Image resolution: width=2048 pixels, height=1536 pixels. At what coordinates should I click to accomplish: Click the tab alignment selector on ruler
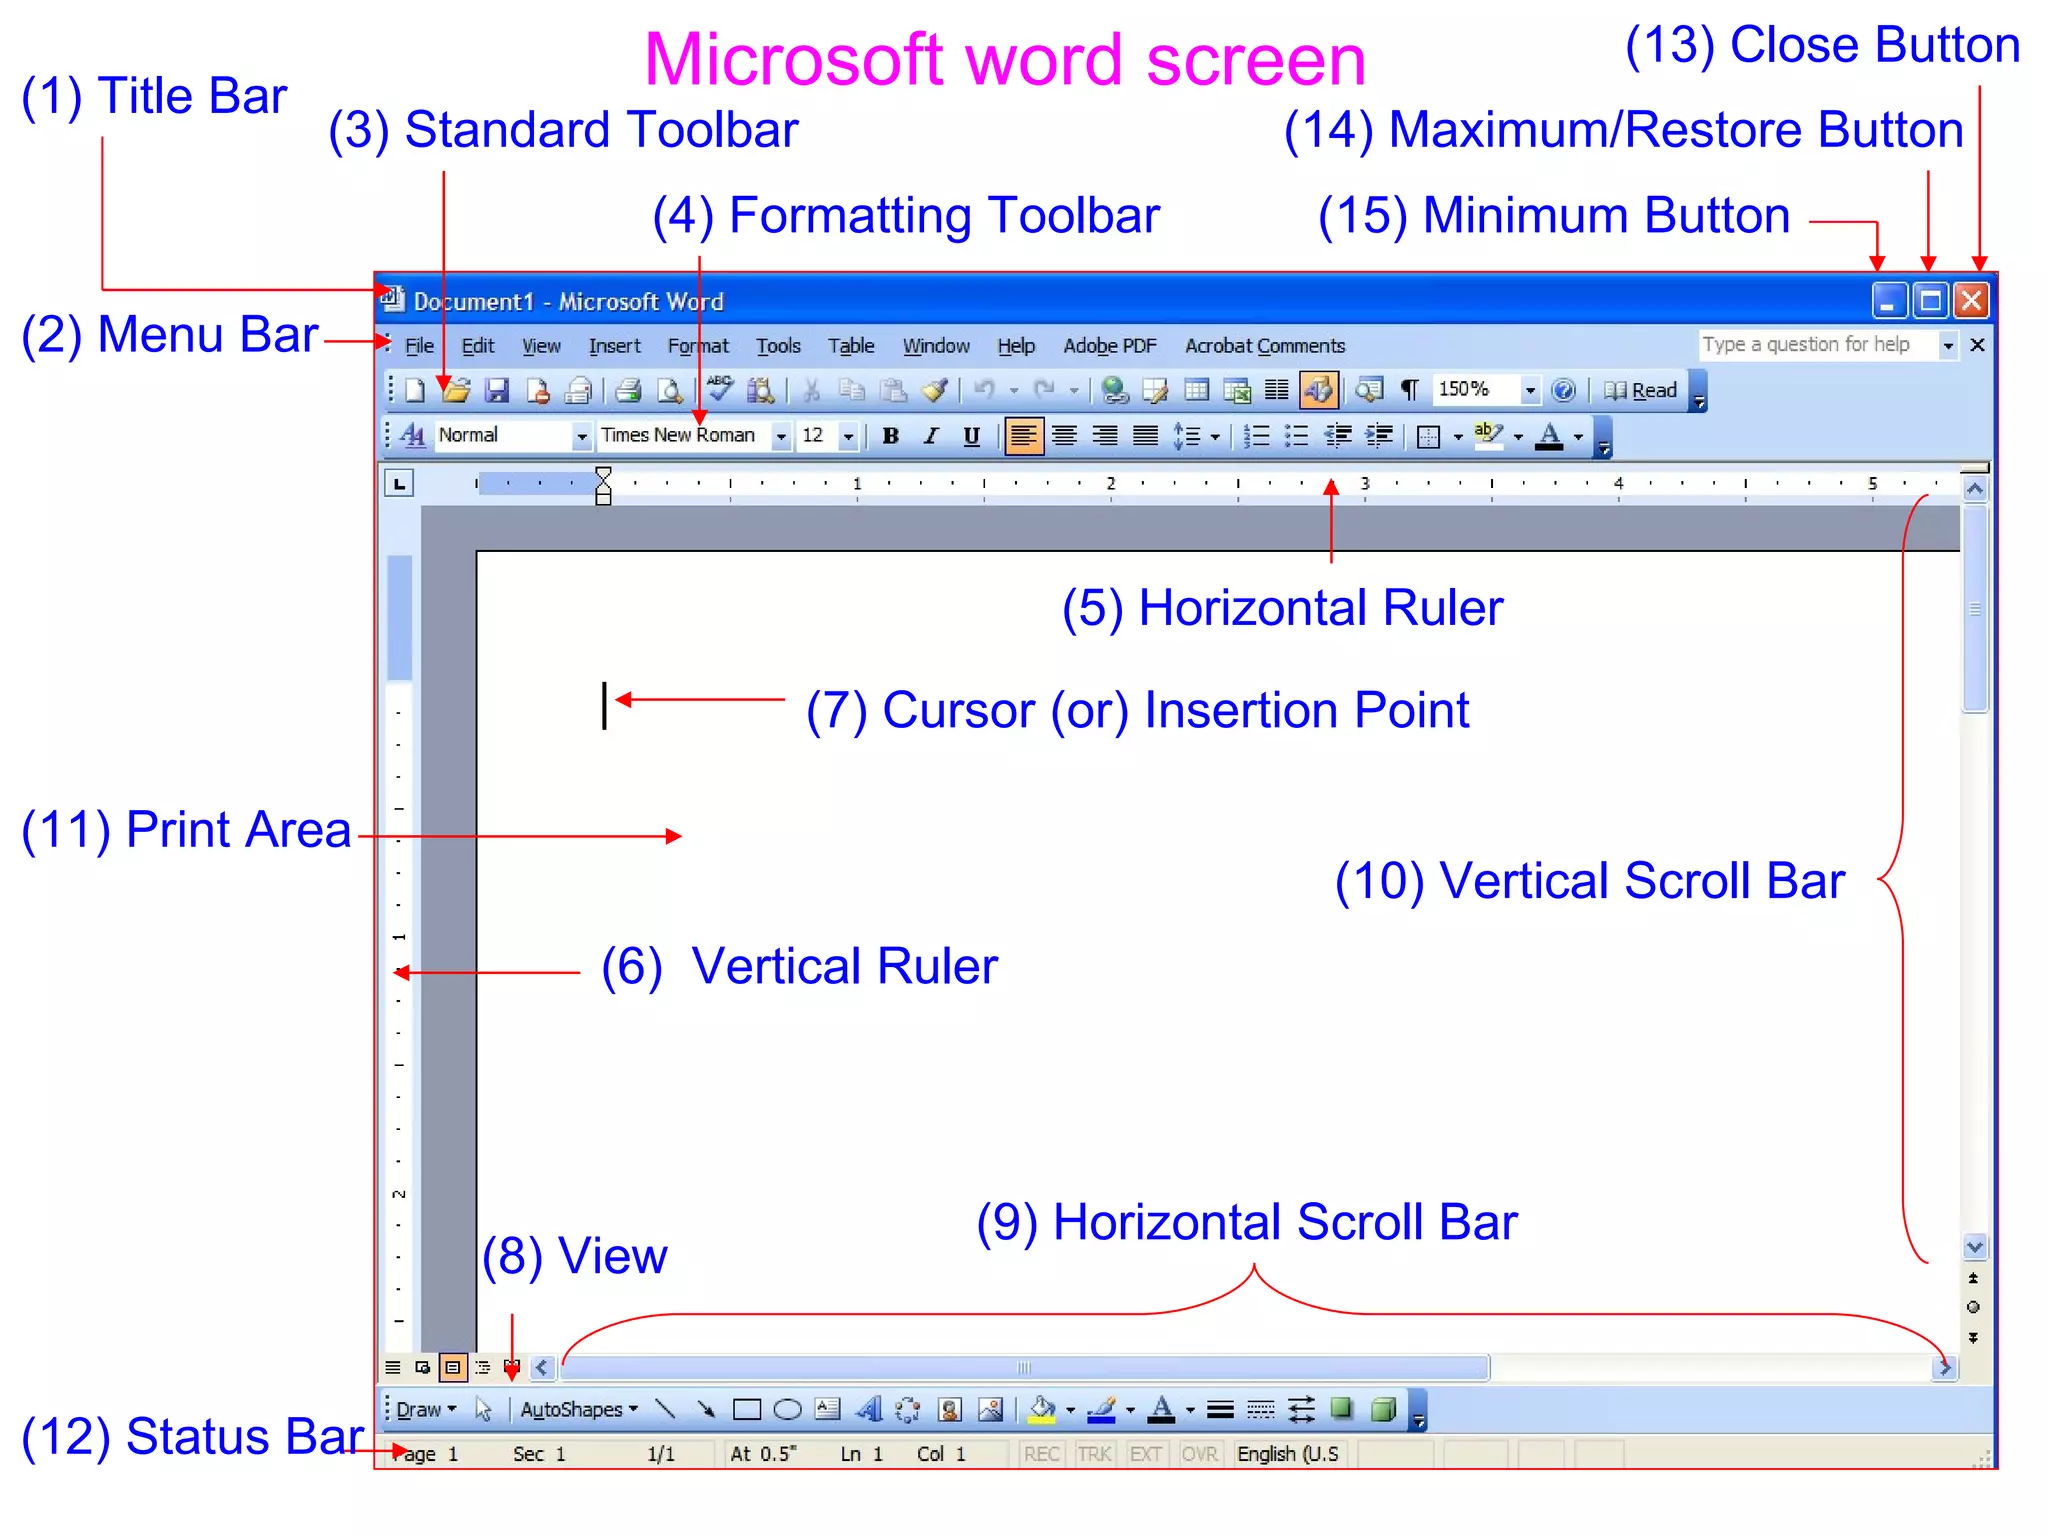[399, 484]
